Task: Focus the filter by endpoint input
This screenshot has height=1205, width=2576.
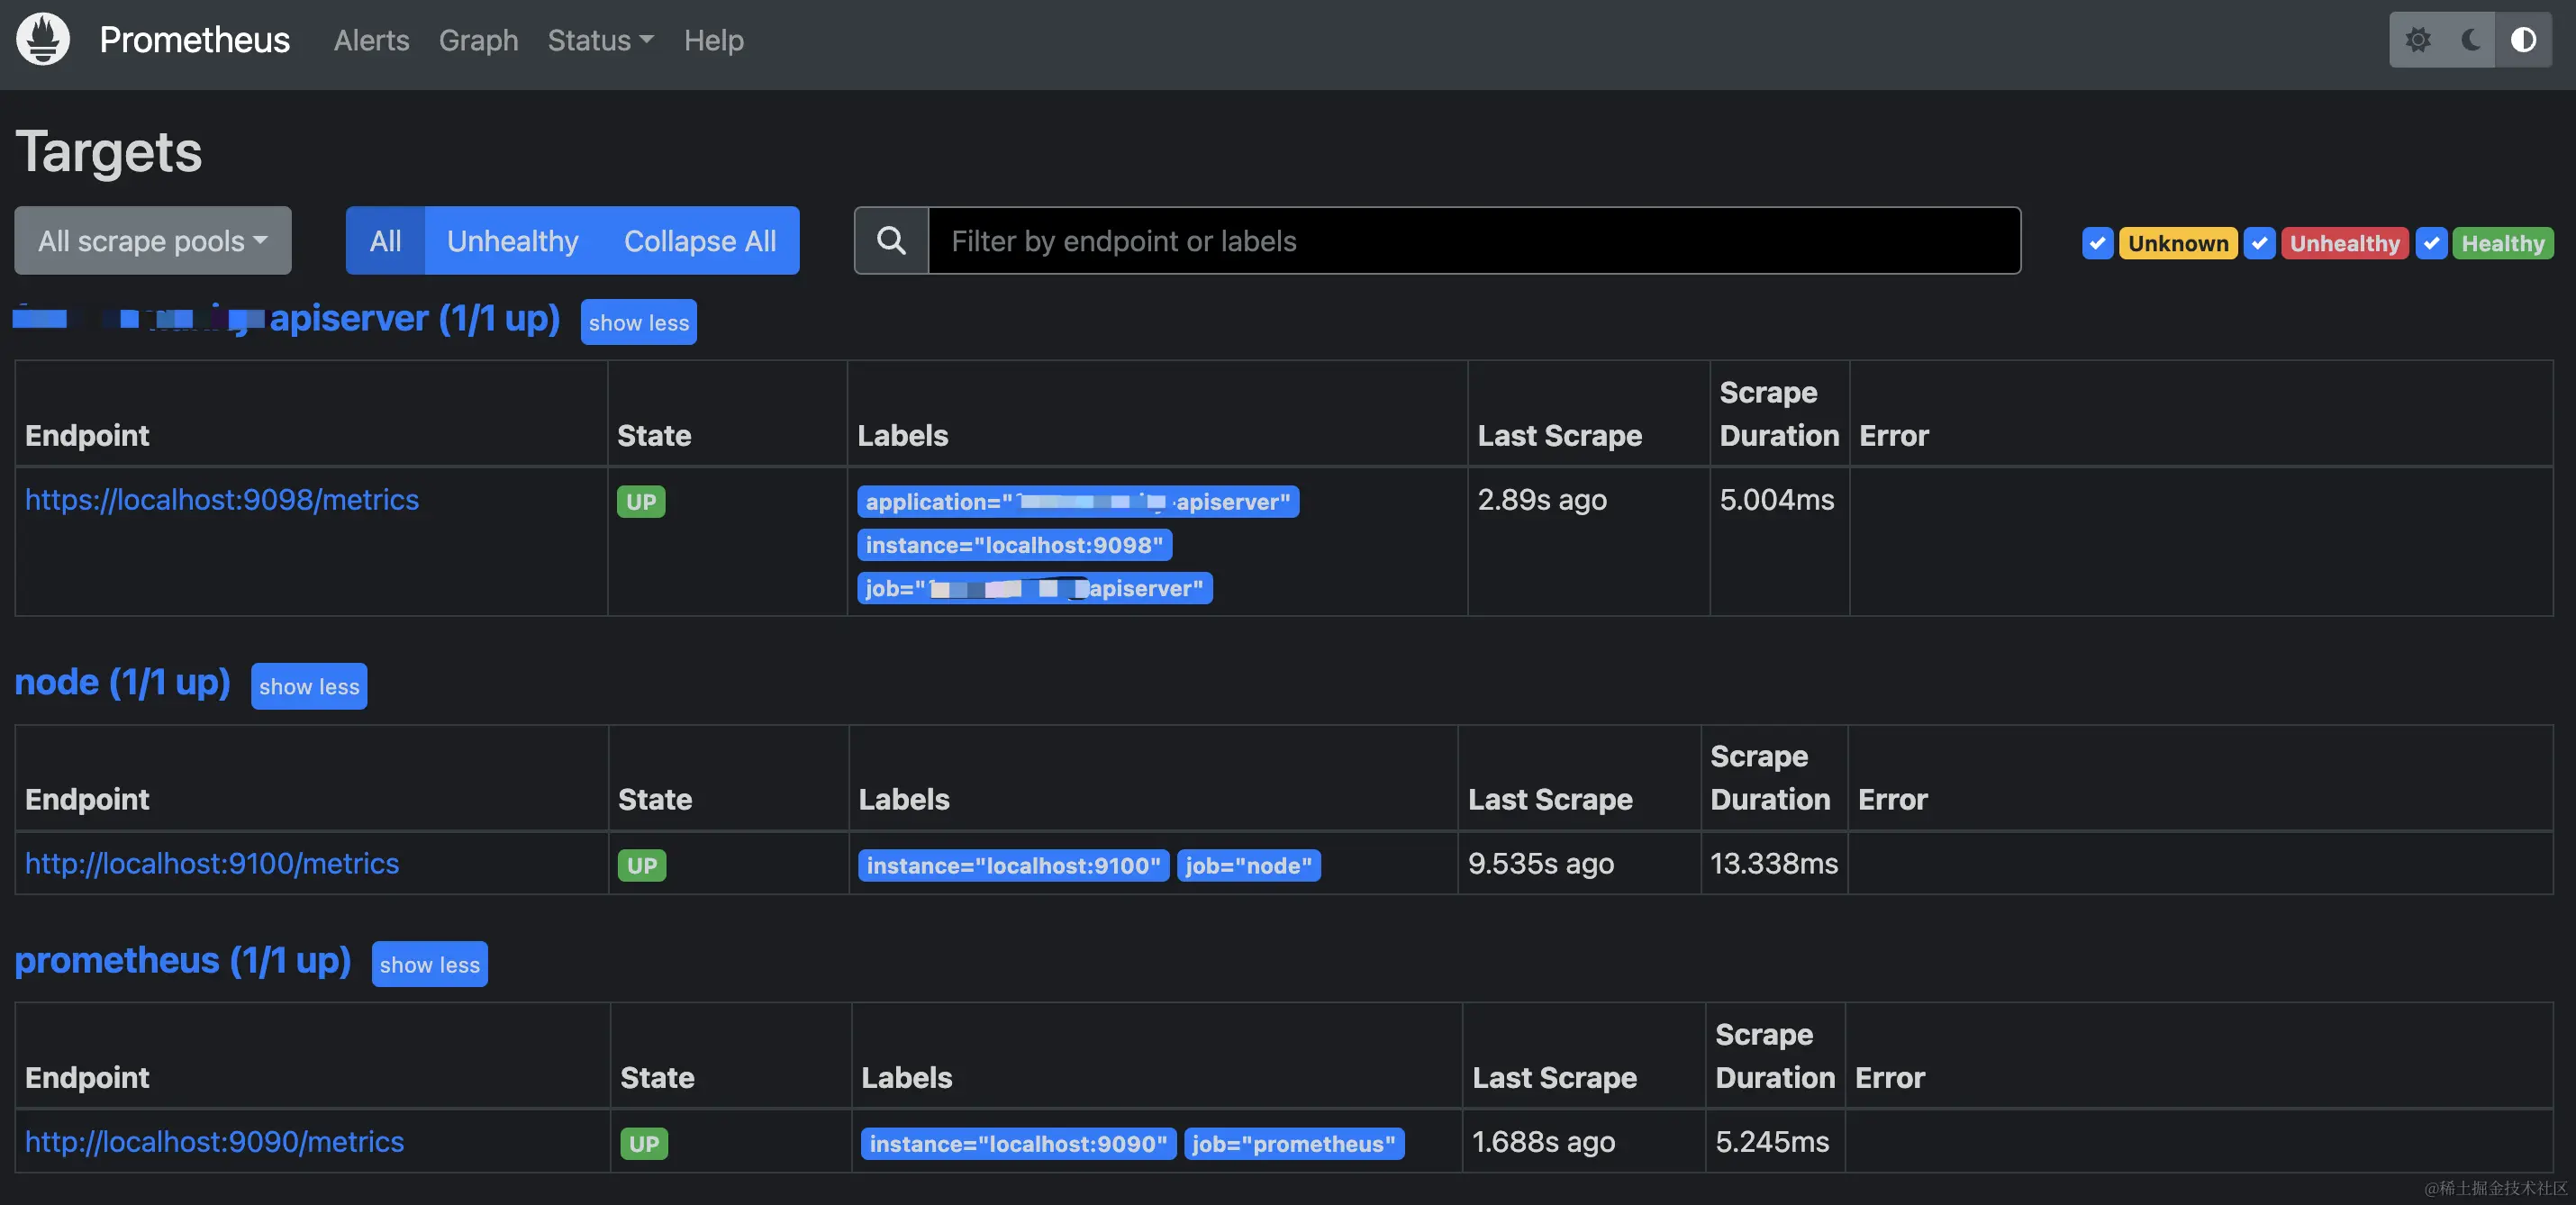Action: click(1473, 241)
